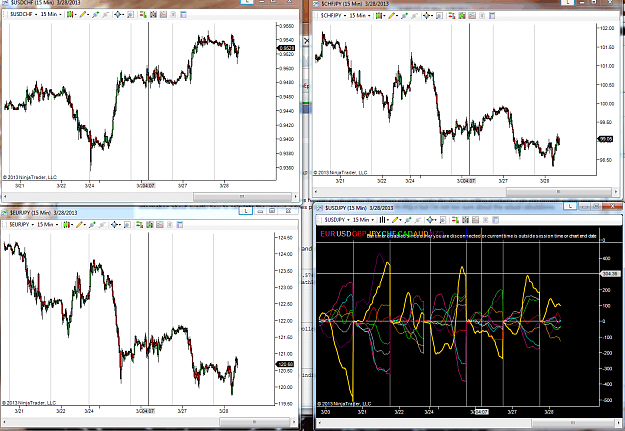Open properties icon at end of EURJPY toolbar
The height and width of the screenshot is (431, 625).
[x=180, y=224]
